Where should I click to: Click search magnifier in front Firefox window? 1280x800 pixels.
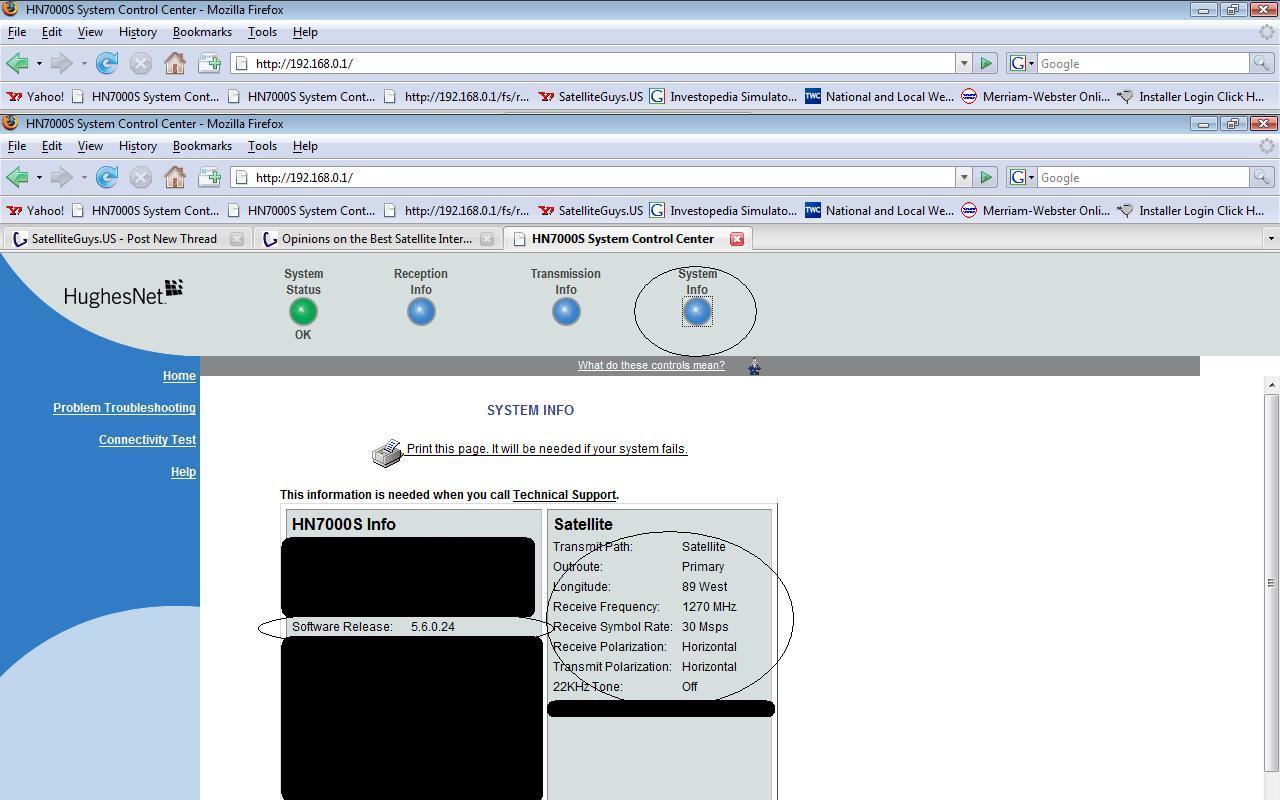click(x=1263, y=177)
